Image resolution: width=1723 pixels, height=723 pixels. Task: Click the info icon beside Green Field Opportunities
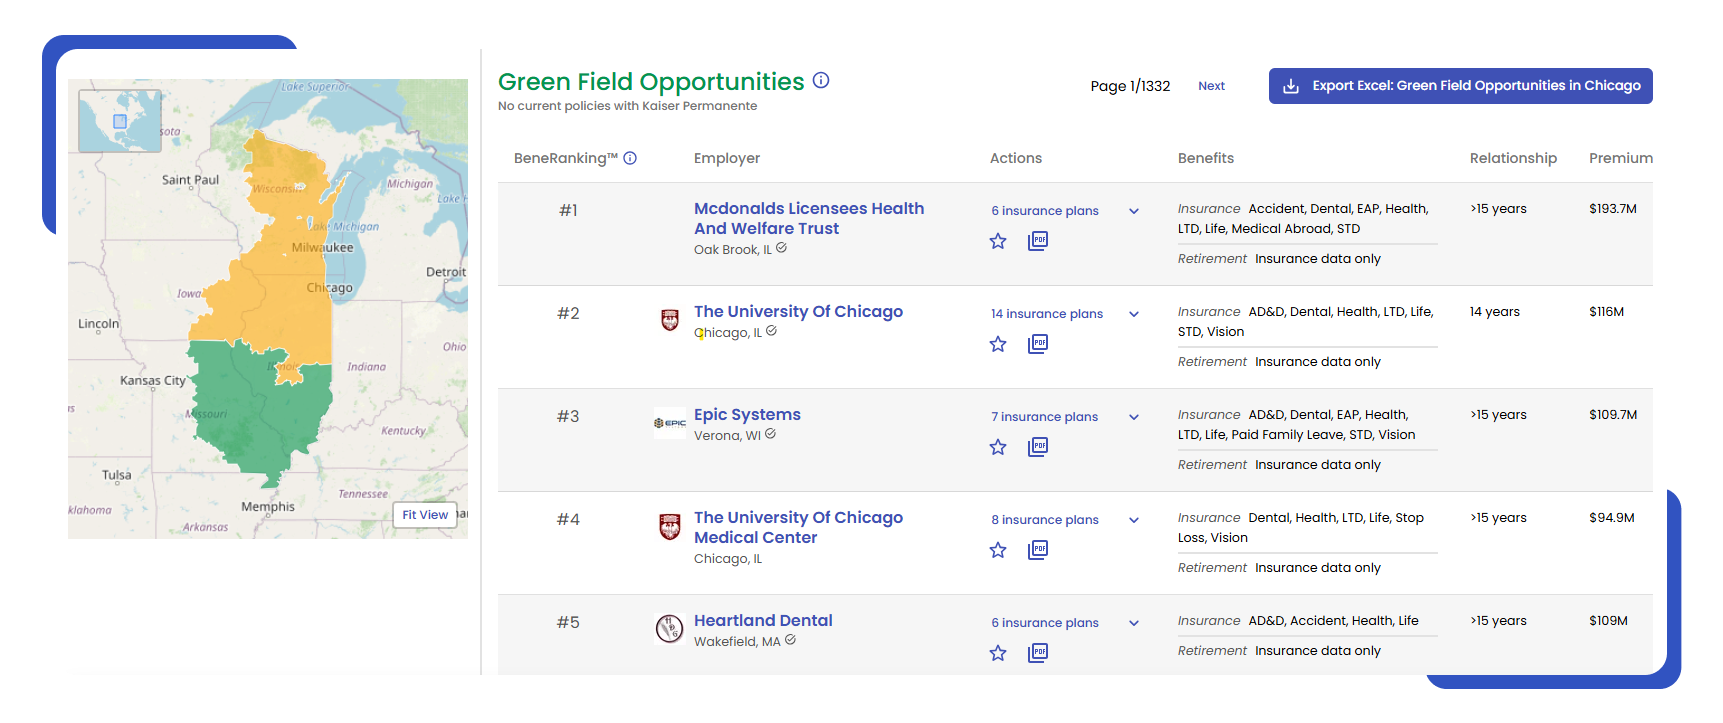pyautogui.click(x=821, y=80)
